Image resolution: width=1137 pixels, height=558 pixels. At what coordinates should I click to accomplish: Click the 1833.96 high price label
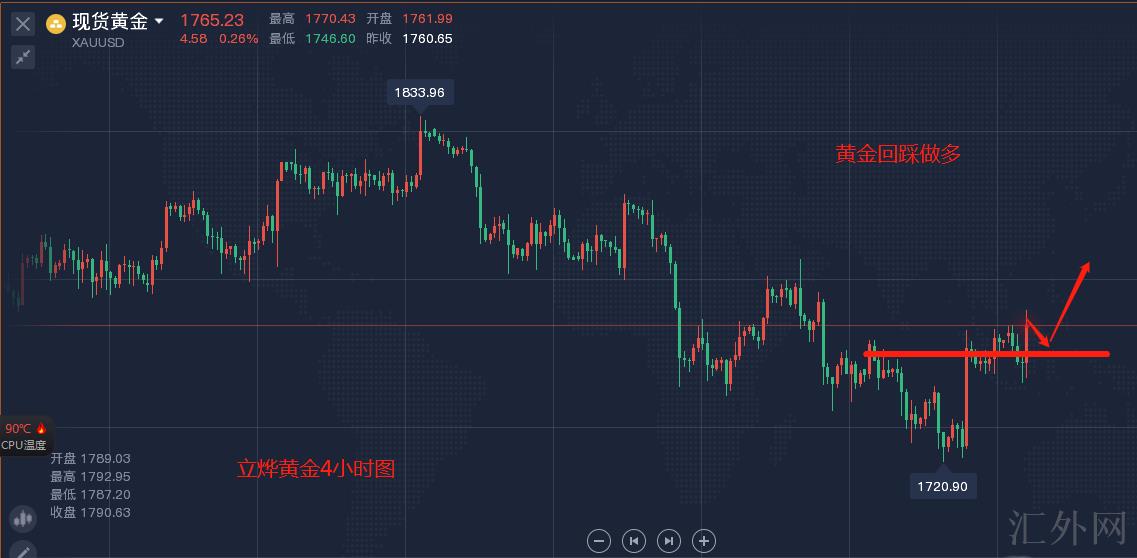419,92
